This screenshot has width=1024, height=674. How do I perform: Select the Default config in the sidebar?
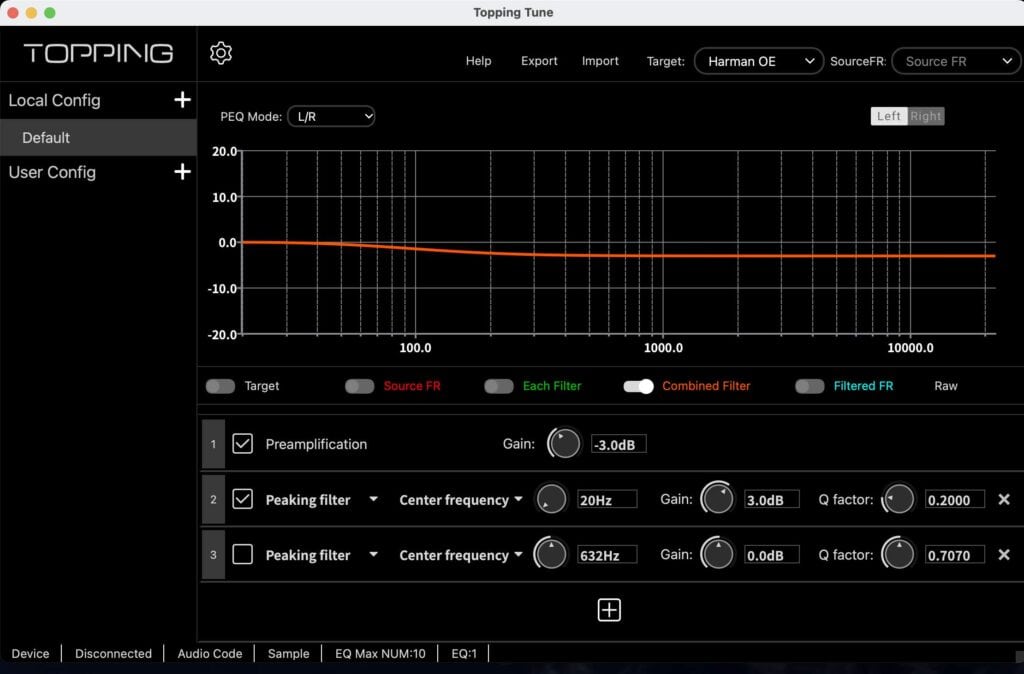tap(47, 137)
